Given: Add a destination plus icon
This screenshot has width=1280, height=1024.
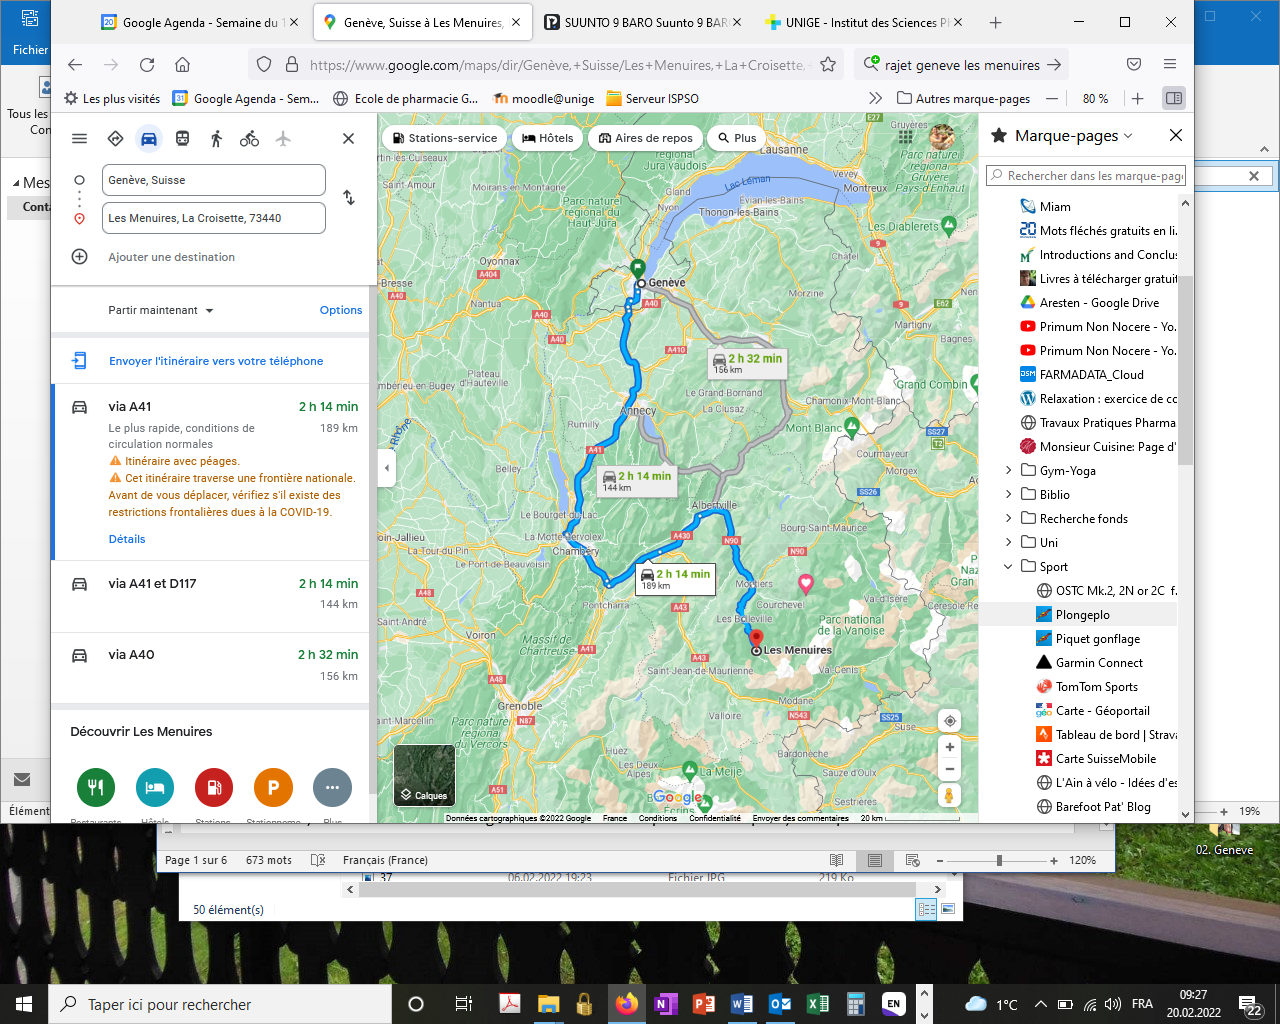Looking at the screenshot, I should pos(80,257).
